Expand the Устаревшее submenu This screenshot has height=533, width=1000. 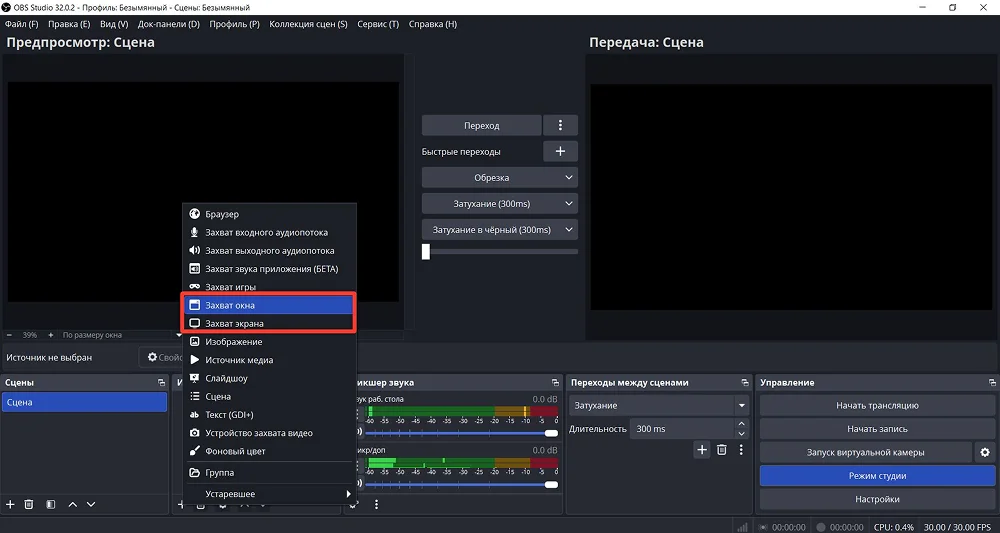270,494
